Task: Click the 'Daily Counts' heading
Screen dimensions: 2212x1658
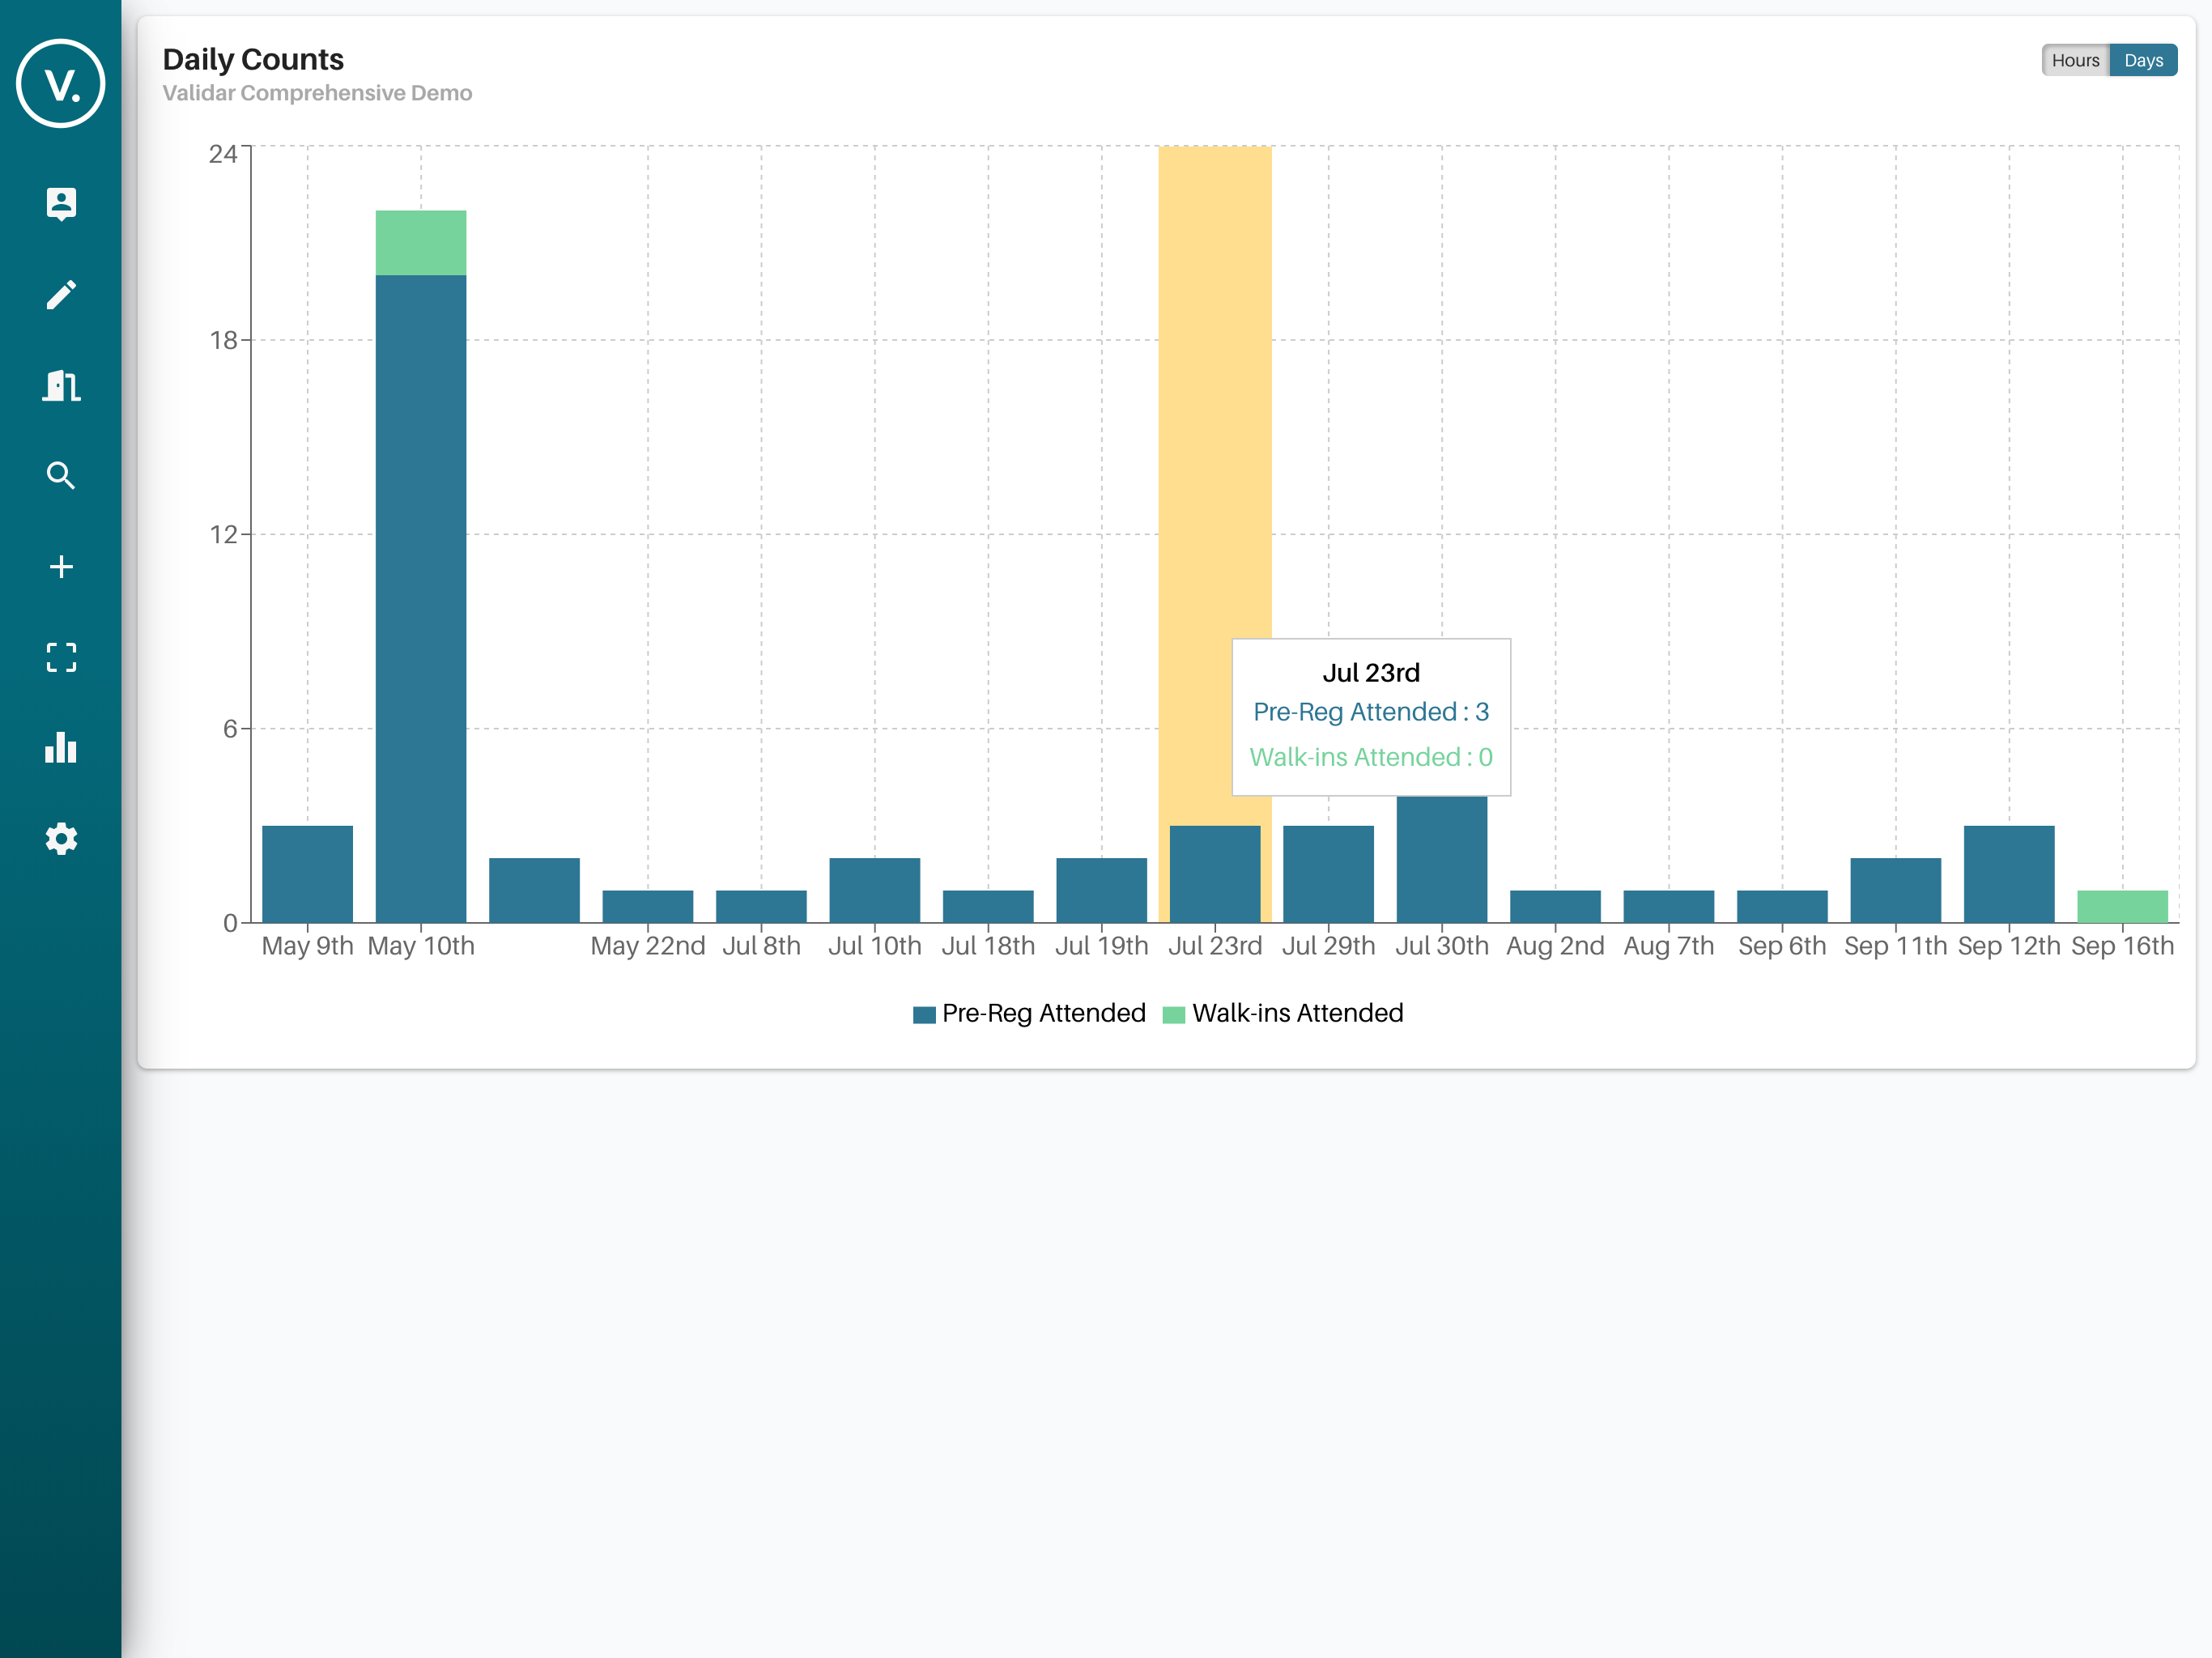Action: tap(253, 59)
